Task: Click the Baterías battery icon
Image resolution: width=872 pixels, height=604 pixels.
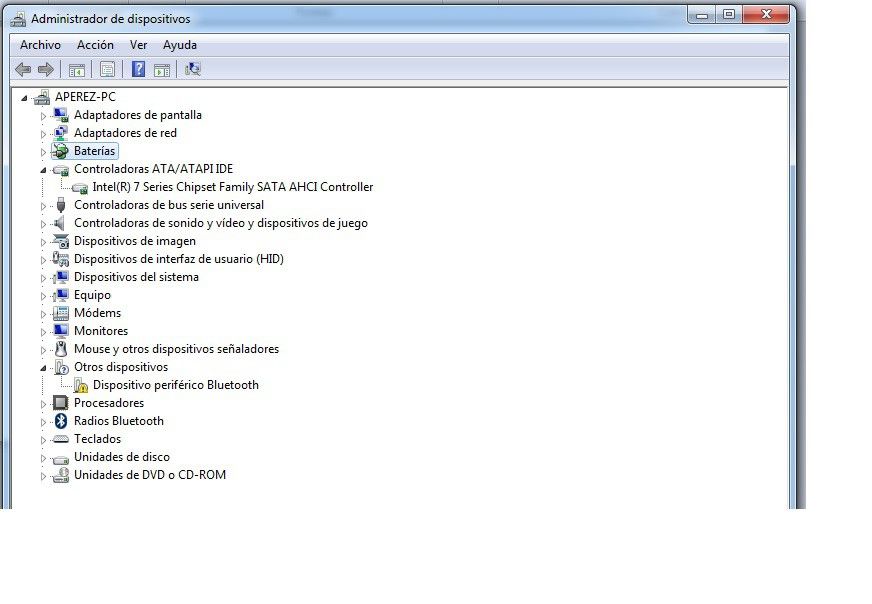Action: point(61,151)
